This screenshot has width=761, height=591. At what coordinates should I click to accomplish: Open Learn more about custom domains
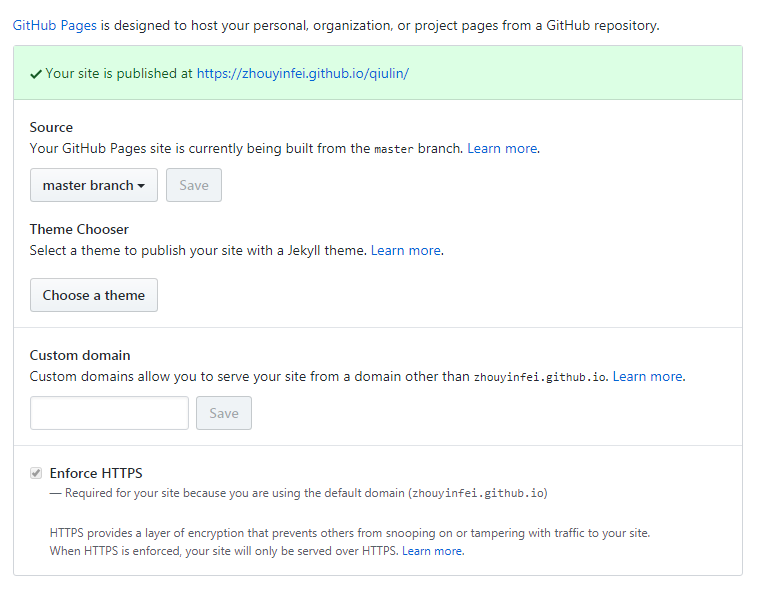pos(648,377)
